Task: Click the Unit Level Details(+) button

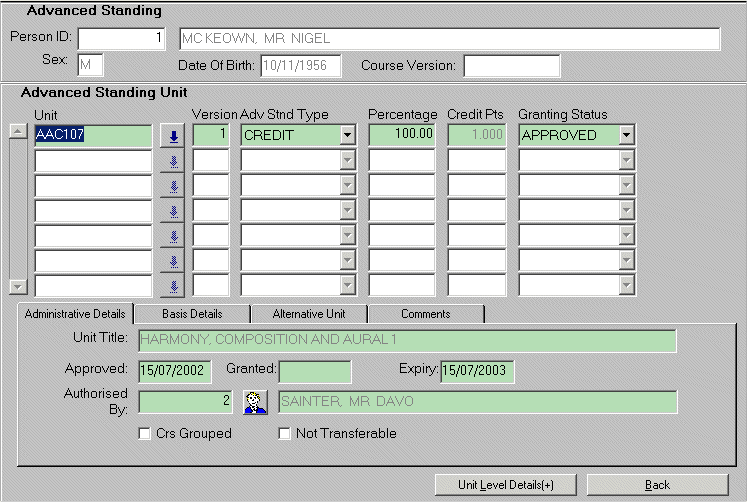Action: coord(506,485)
